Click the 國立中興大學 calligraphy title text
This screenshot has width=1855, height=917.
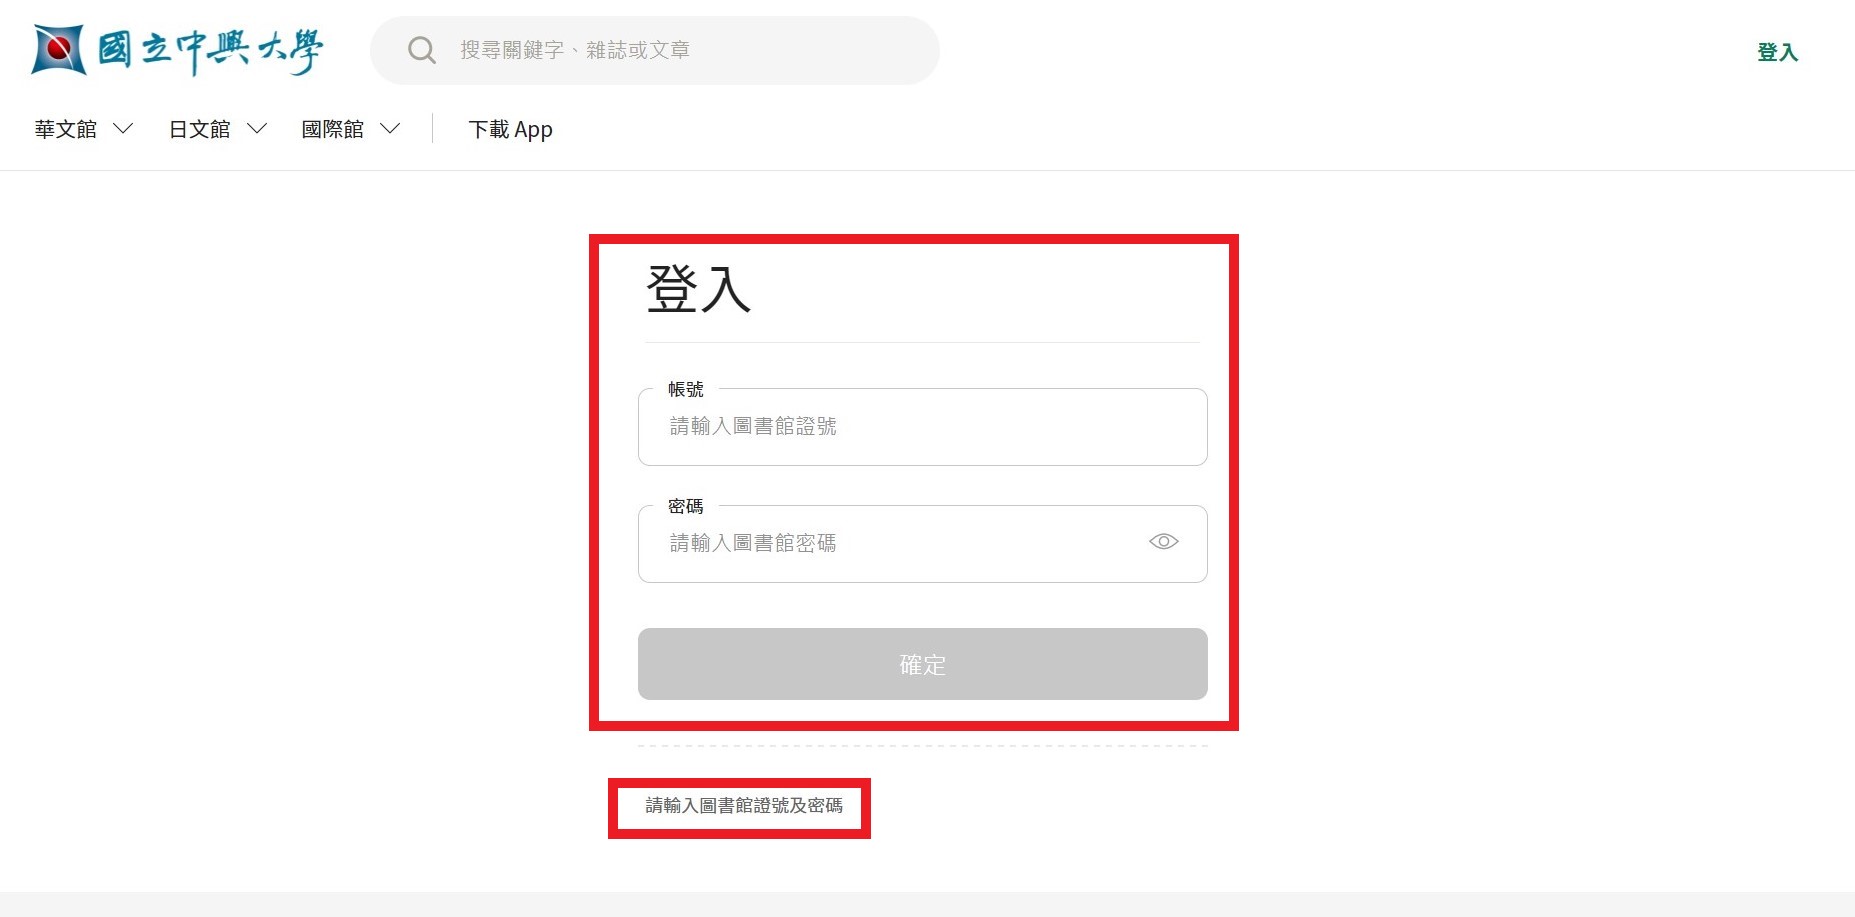[211, 51]
